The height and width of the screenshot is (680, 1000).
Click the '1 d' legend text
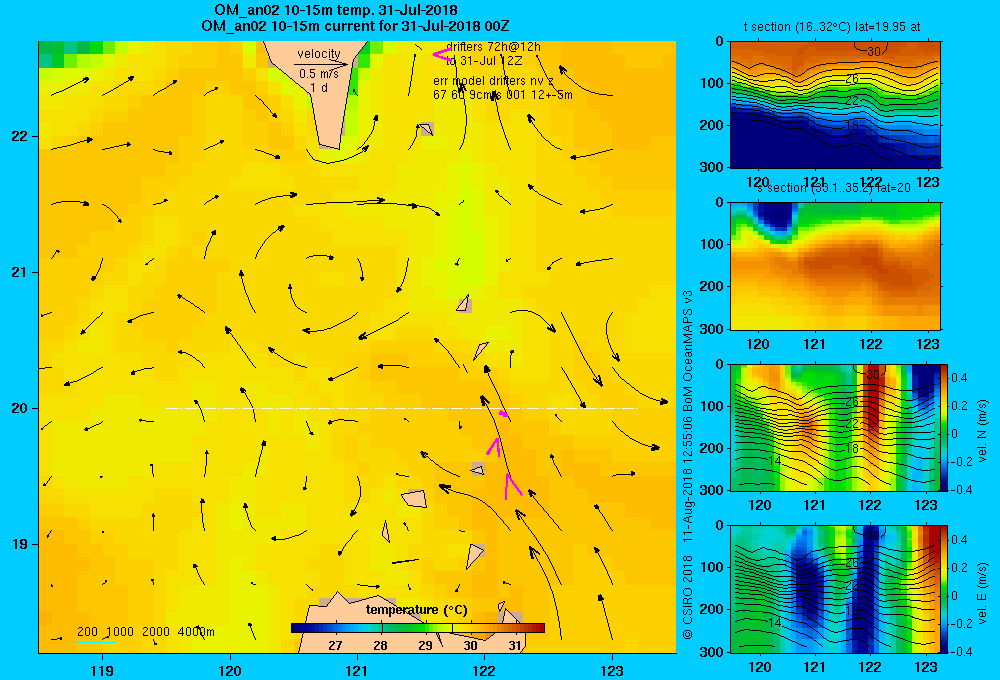319,88
